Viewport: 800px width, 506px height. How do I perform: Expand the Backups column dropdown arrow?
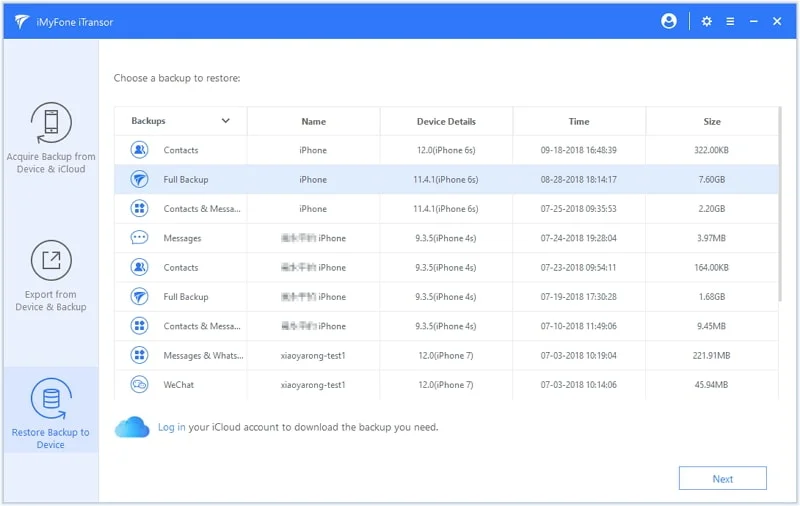click(x=226, y=121)
